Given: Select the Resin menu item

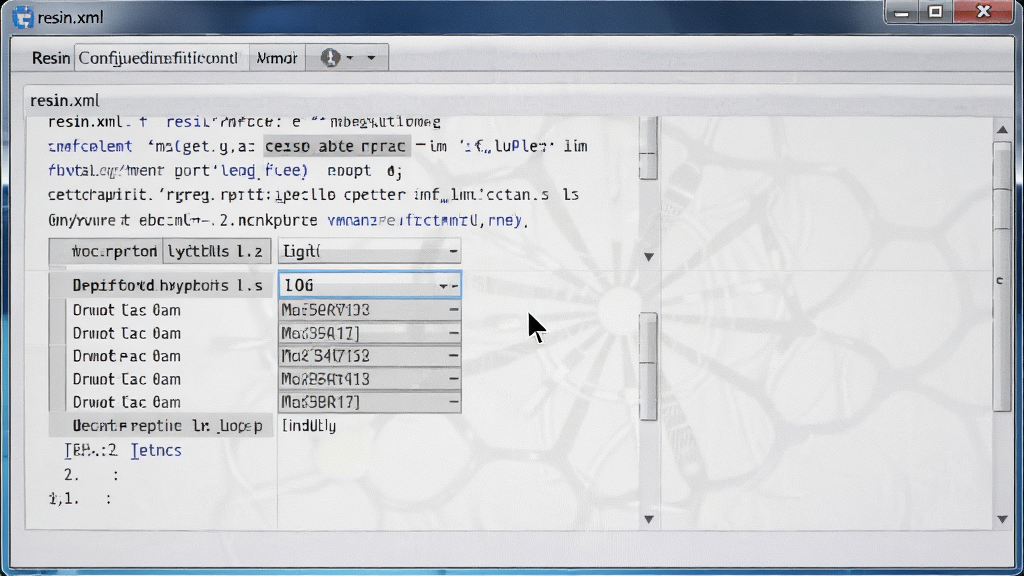Looking at the screenshot, I should tap(50, 58).
